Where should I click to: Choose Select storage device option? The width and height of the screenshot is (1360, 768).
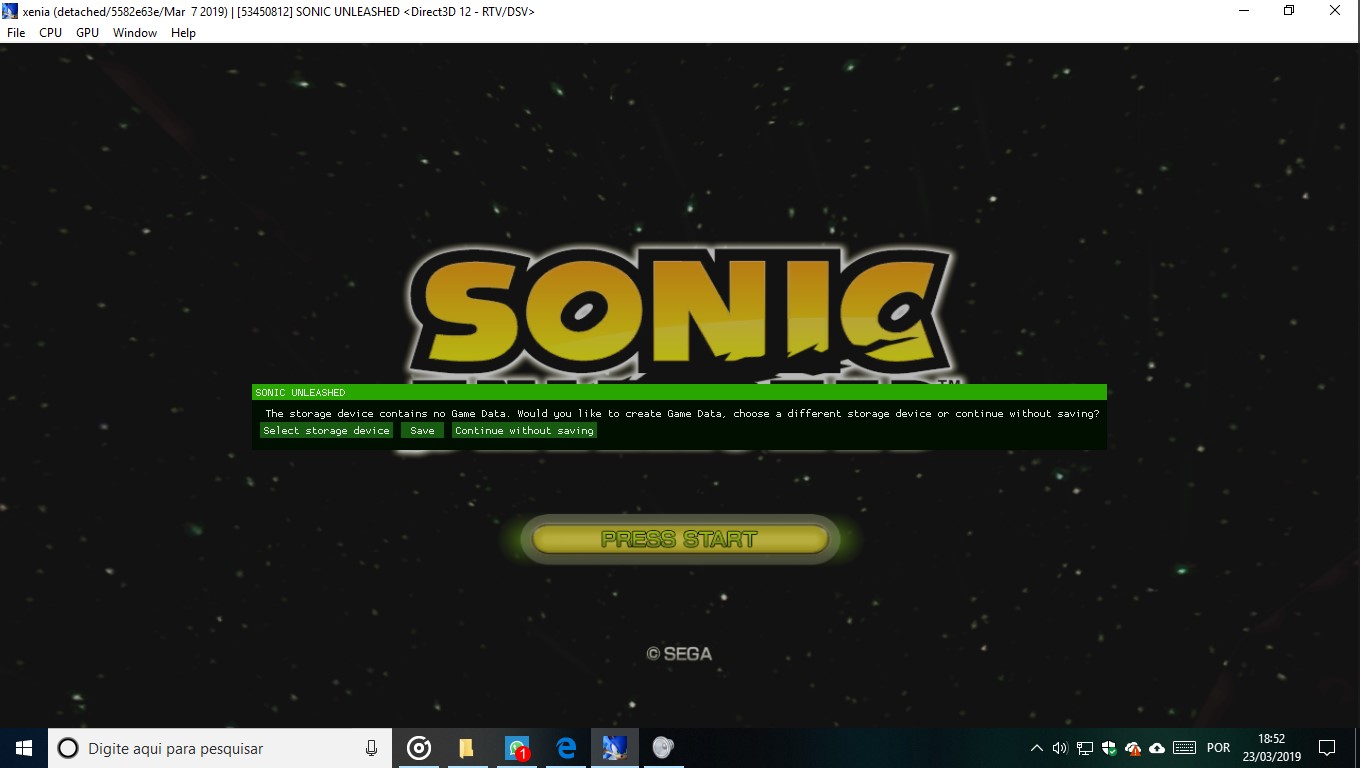click(x=326, y=431)
